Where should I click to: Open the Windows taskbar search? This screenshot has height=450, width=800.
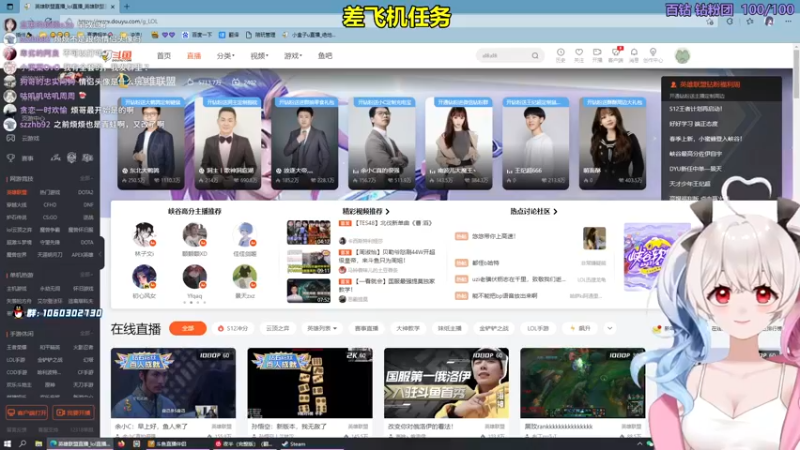click(22, 444)
